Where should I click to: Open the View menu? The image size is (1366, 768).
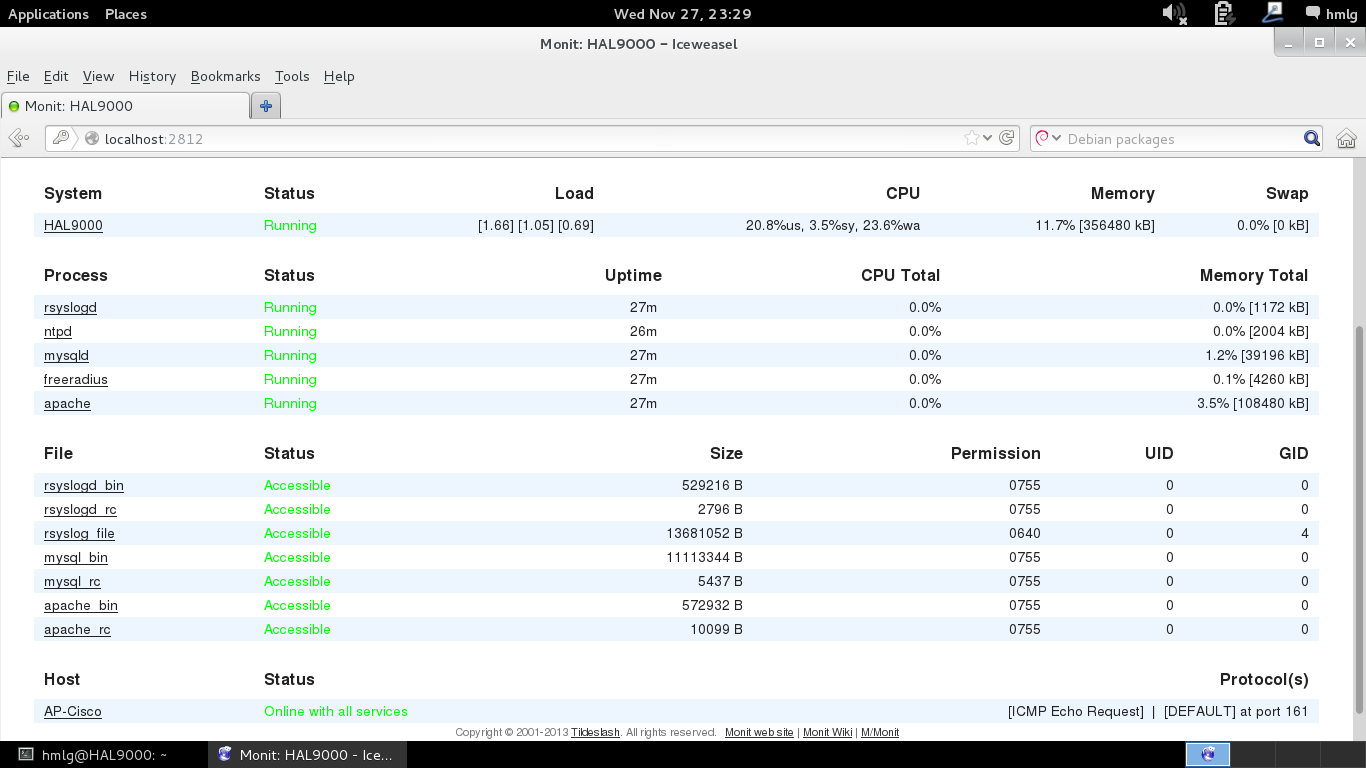coord(98,76)
